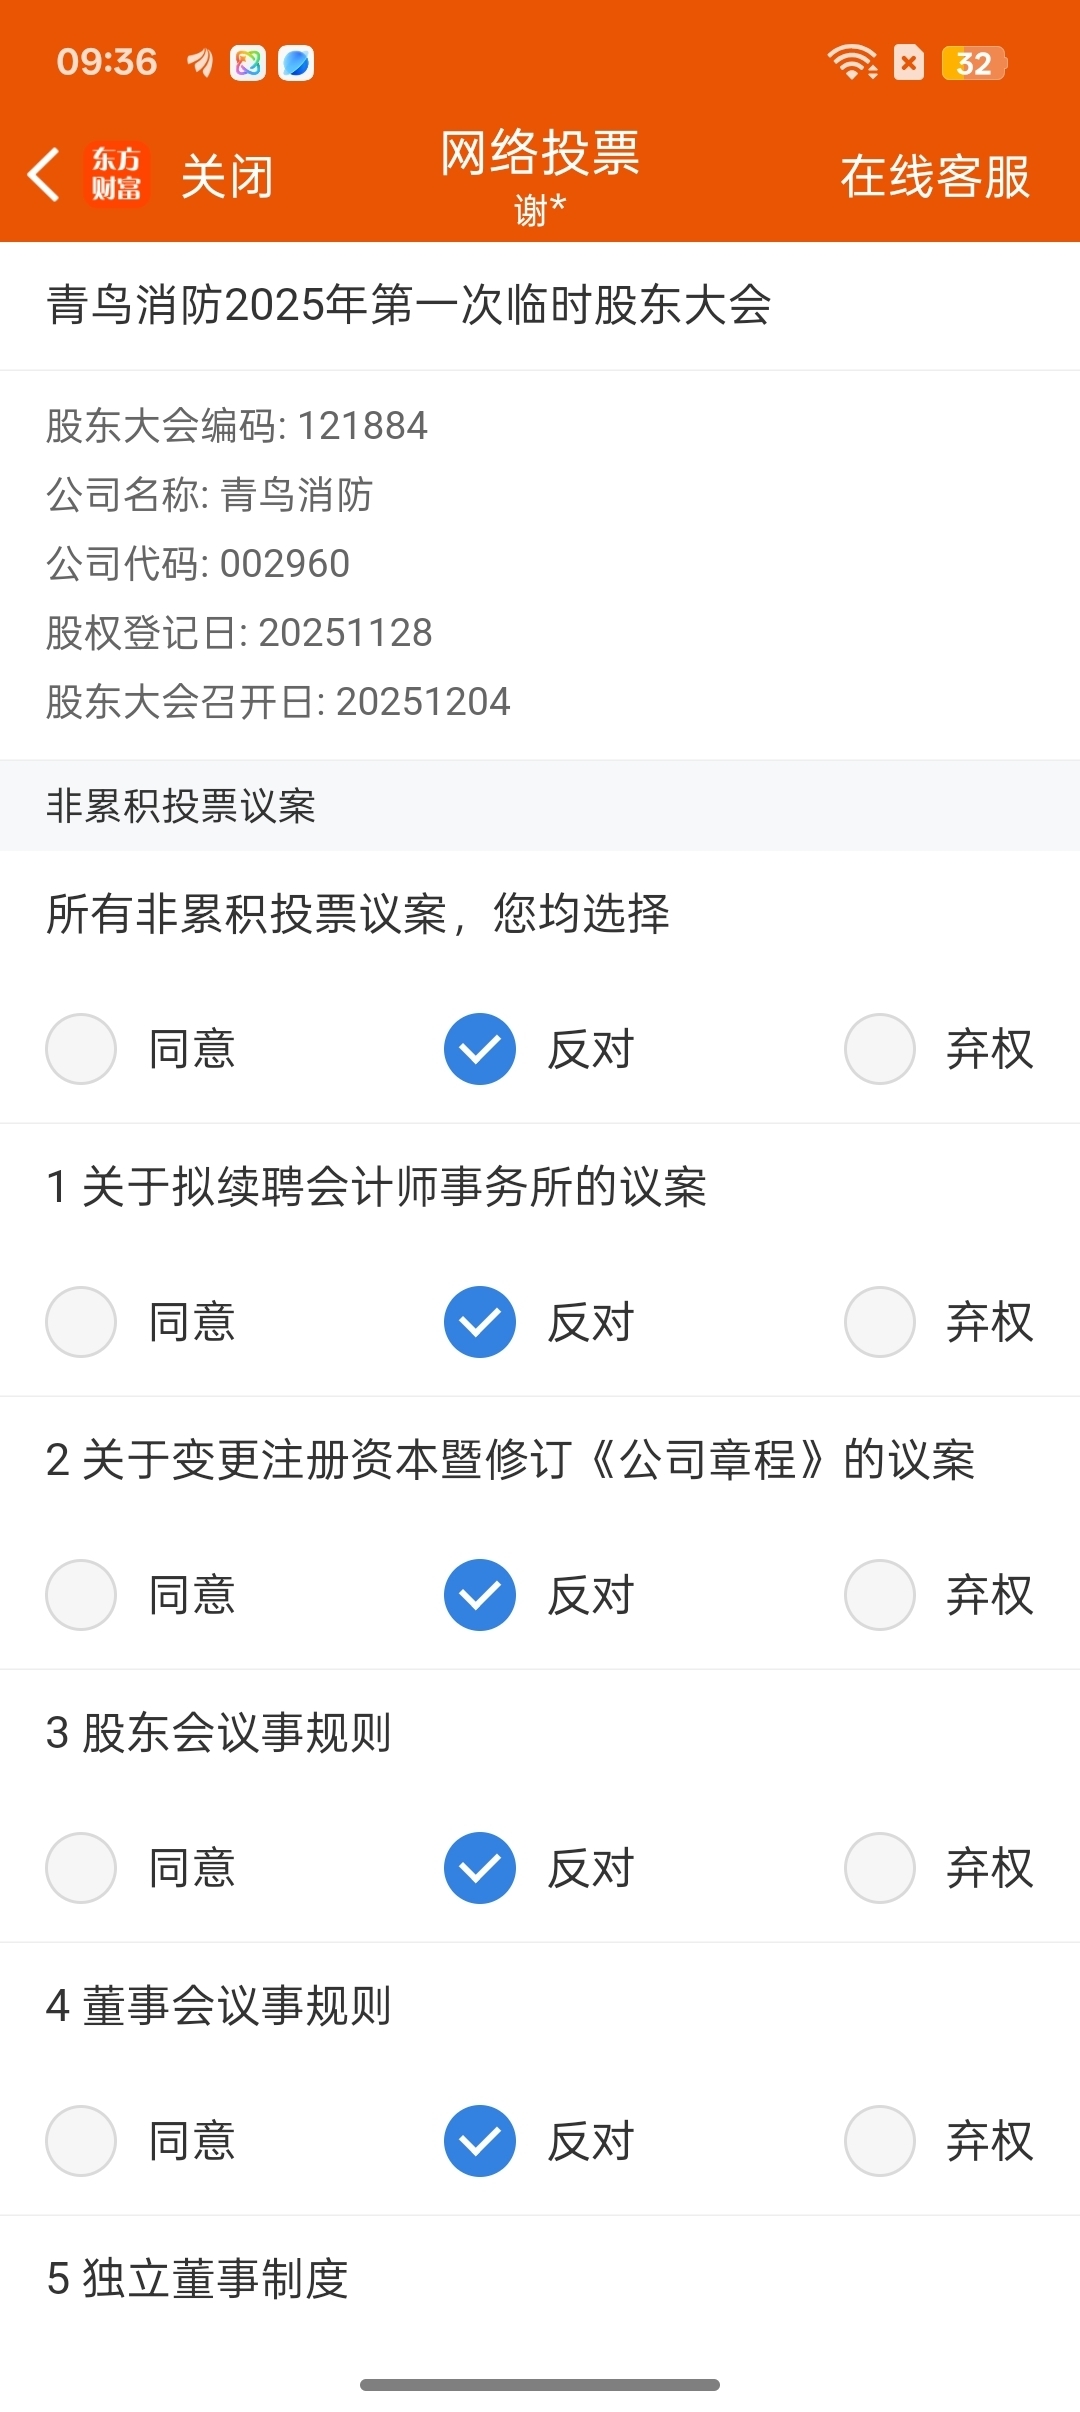Tap the battery level indicator
1080x2412 pixels.
[973, 63]
